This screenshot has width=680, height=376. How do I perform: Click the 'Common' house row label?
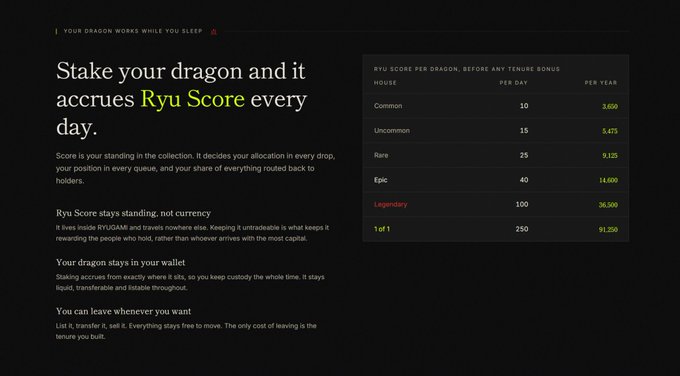388,106
